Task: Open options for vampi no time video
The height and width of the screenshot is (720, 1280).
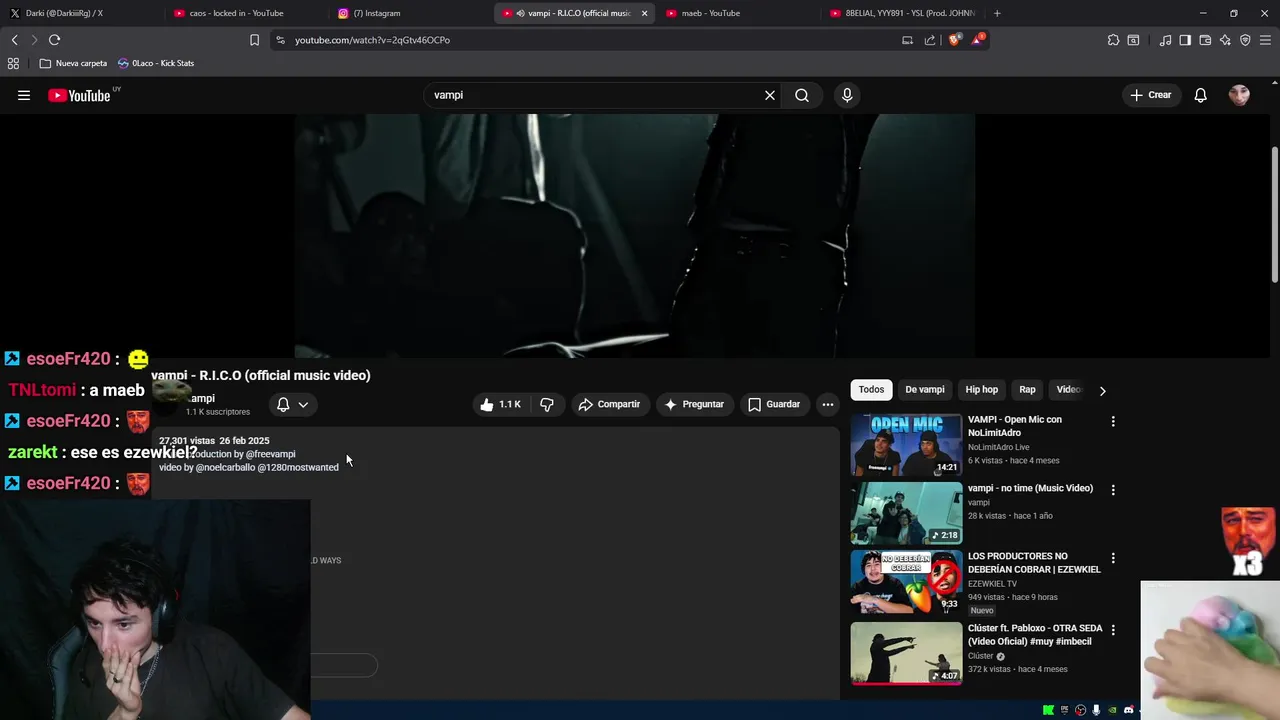Action: tap(1113, 490)
